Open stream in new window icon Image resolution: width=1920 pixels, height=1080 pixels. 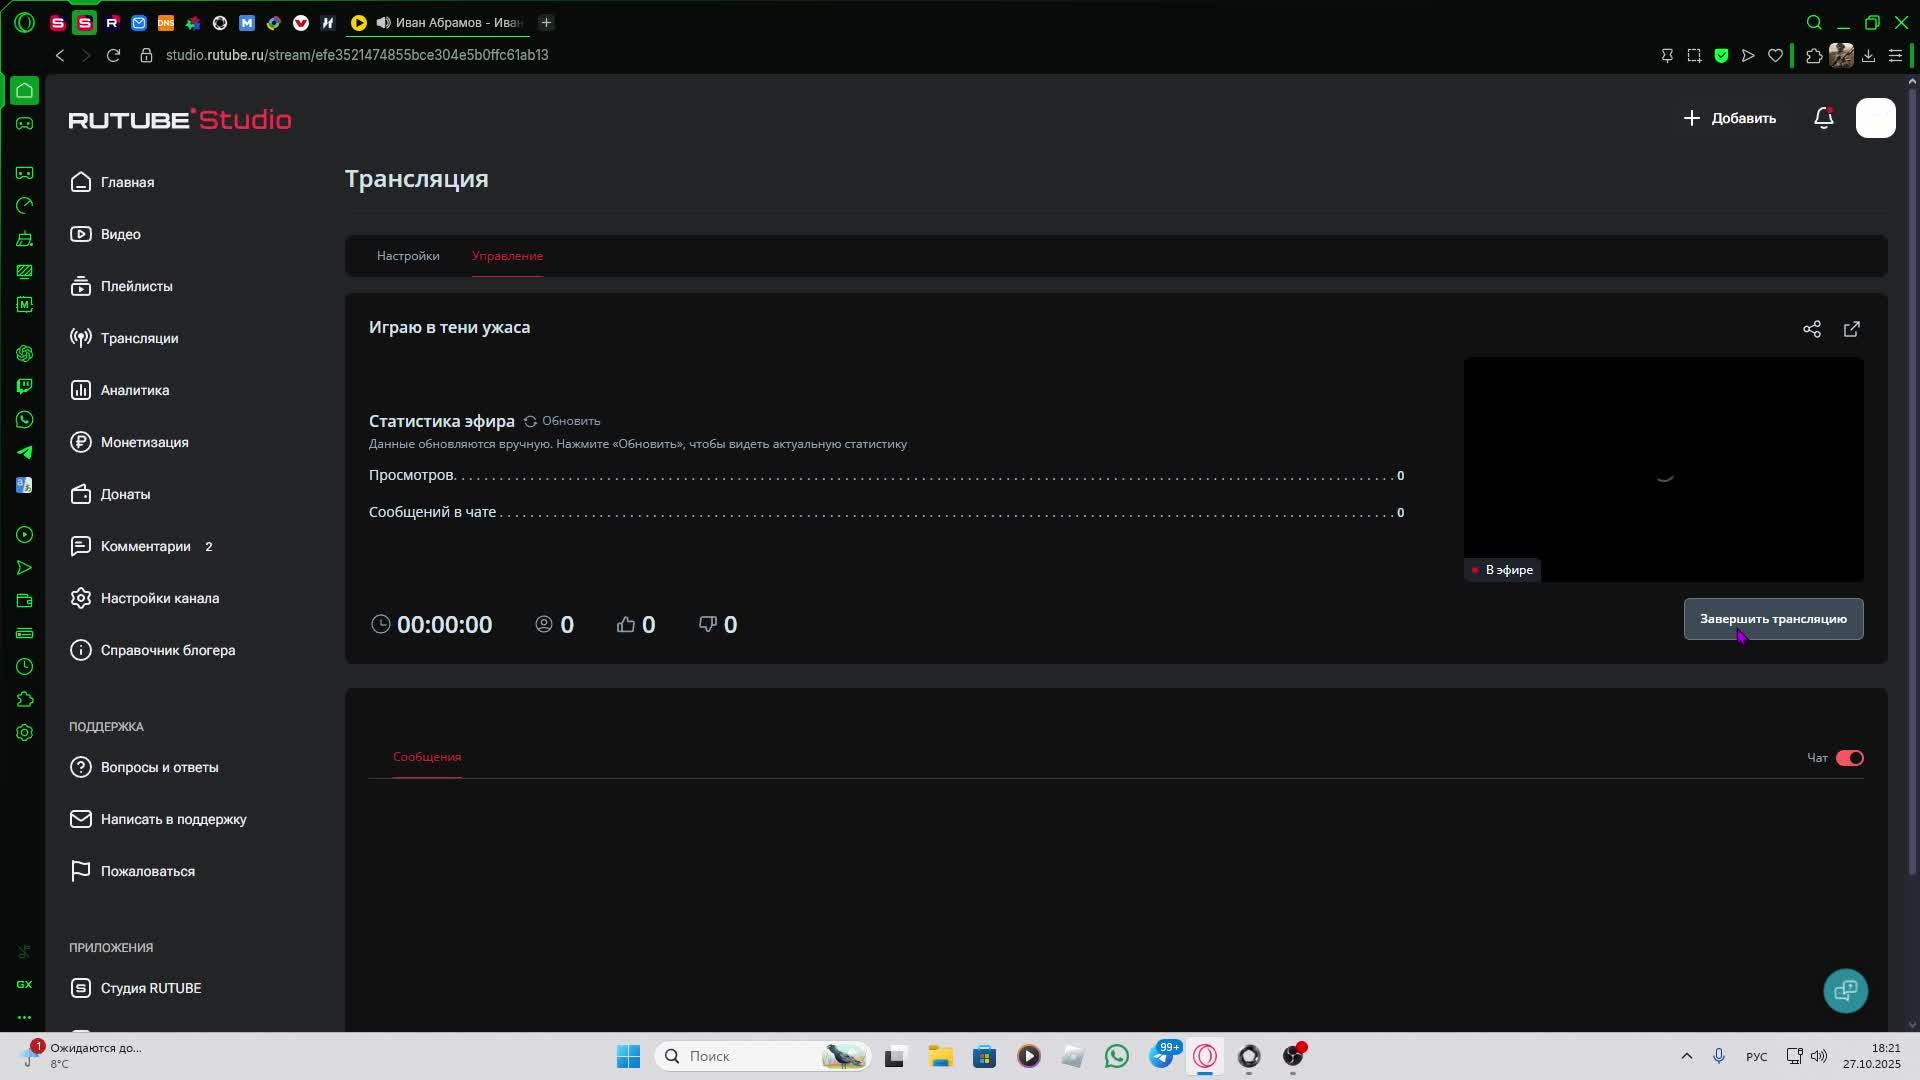click(x=1851, y=329)
